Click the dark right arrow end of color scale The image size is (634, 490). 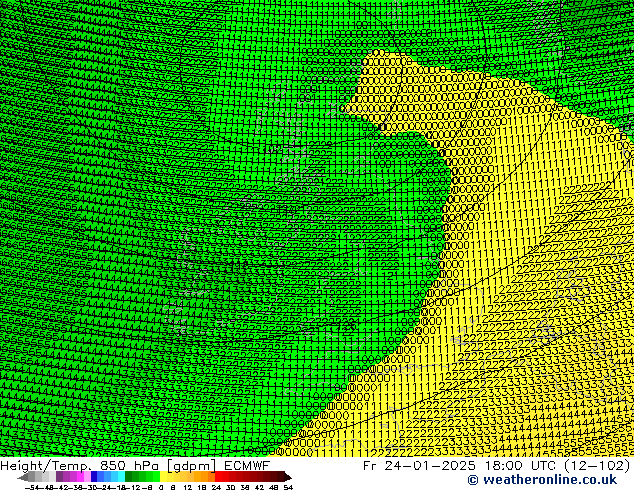288,477
